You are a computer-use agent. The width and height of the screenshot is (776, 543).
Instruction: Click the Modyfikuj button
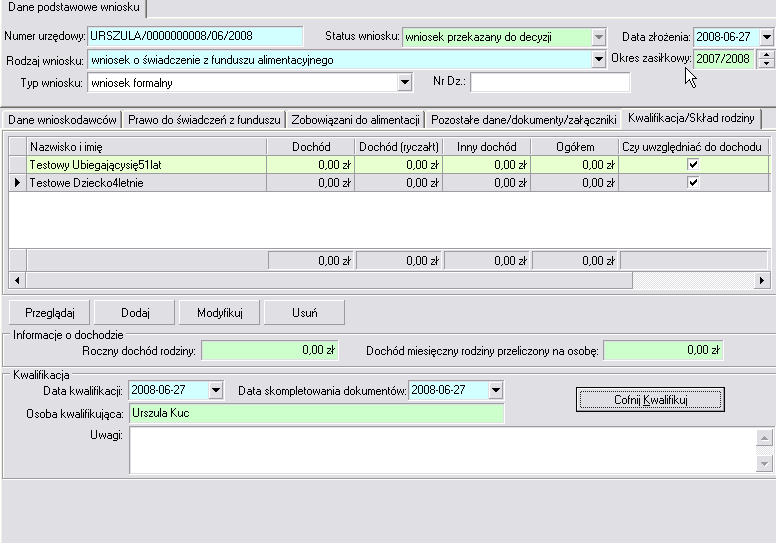pos(220,313)
